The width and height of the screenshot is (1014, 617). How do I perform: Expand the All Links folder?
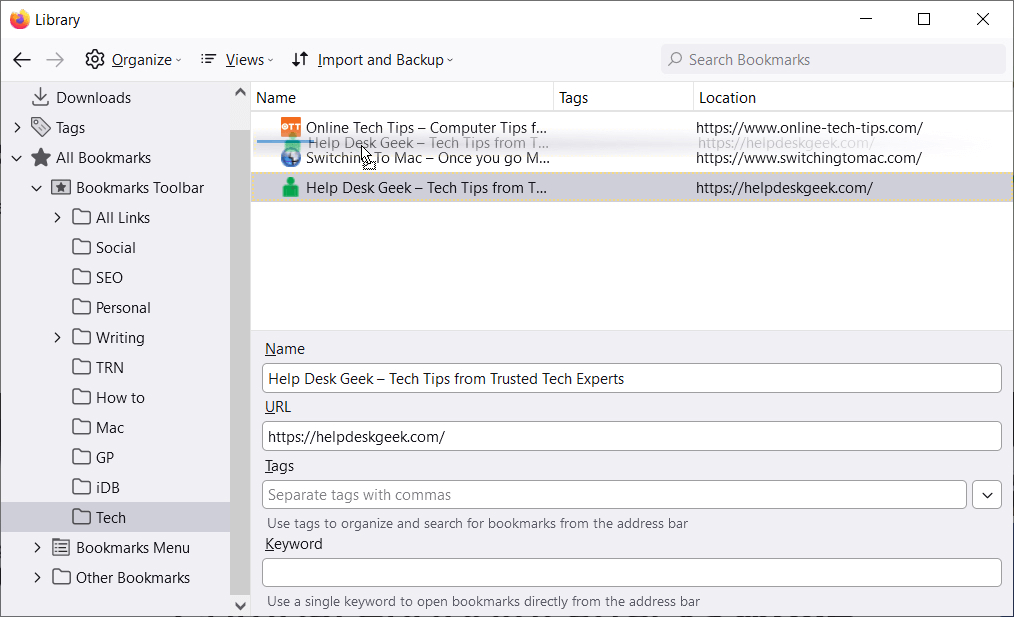(x=57, y=217)
